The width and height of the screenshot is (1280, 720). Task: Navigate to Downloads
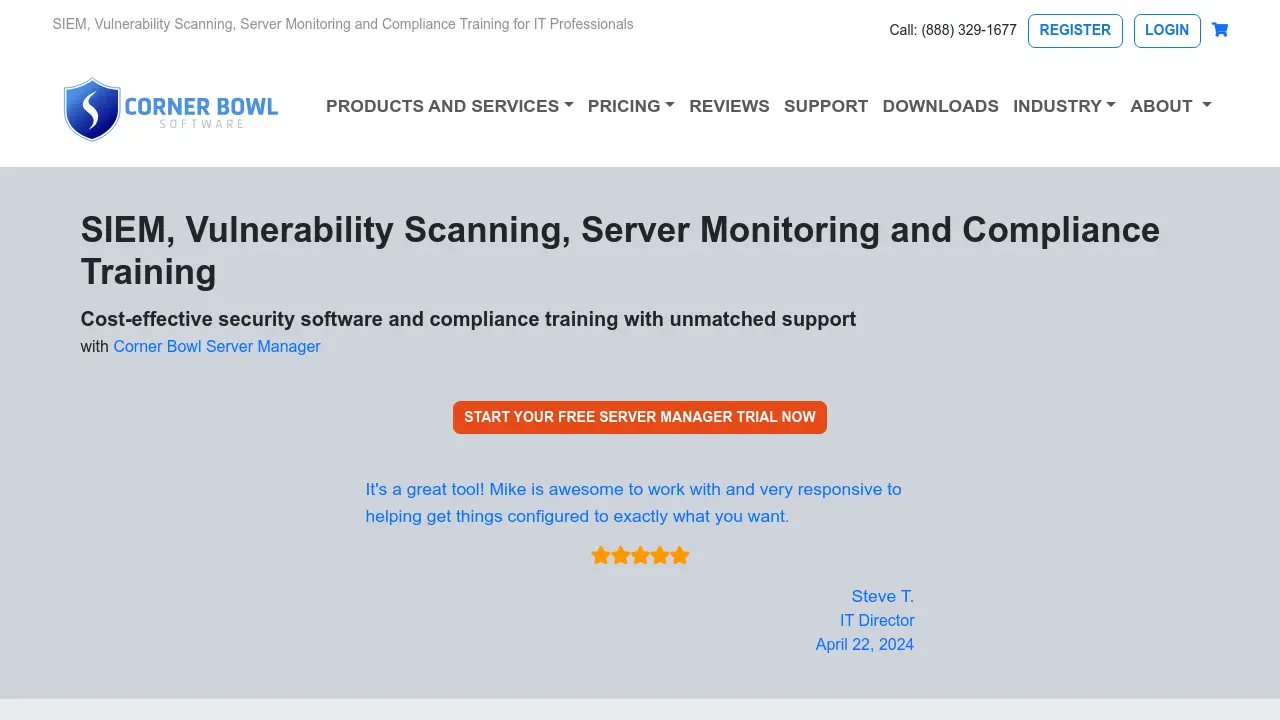(x=940, y=106)
